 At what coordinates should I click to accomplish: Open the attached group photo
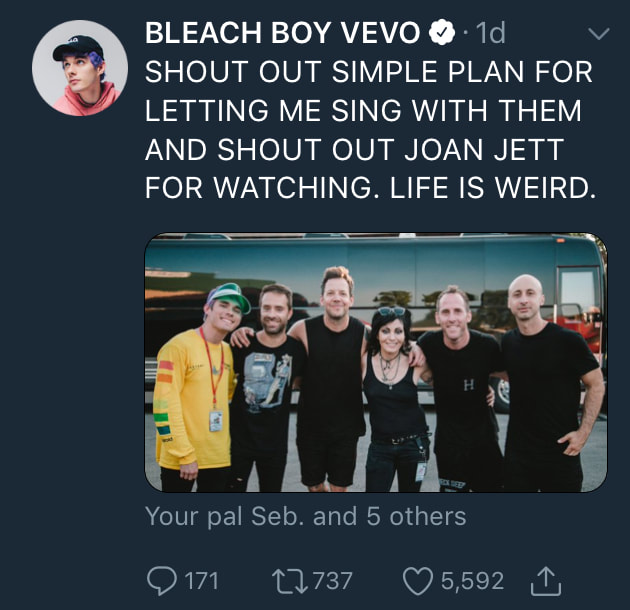tap(376, 362)
